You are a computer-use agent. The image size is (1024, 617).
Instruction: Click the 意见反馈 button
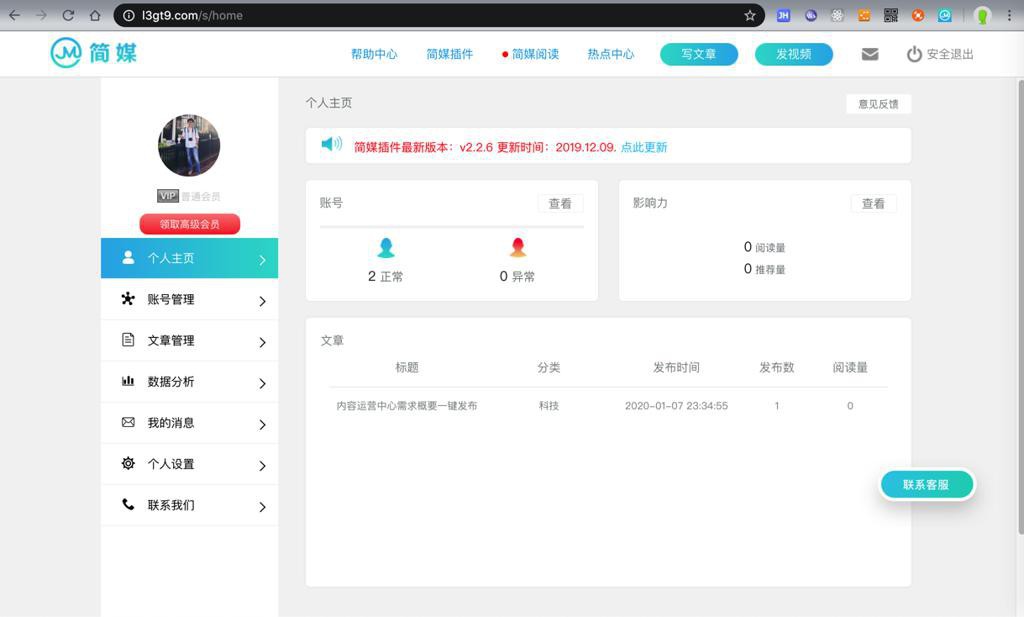(x=878, y=104)
